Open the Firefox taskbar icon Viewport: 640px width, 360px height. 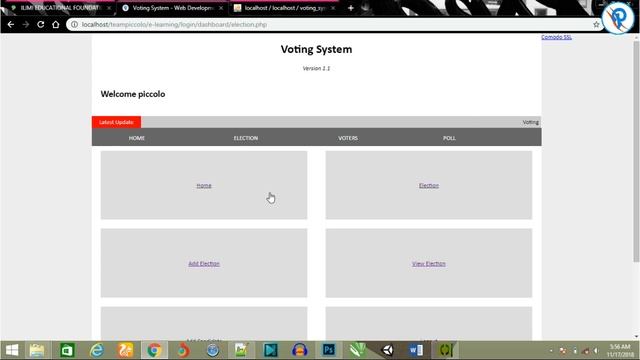click(183, 350)
